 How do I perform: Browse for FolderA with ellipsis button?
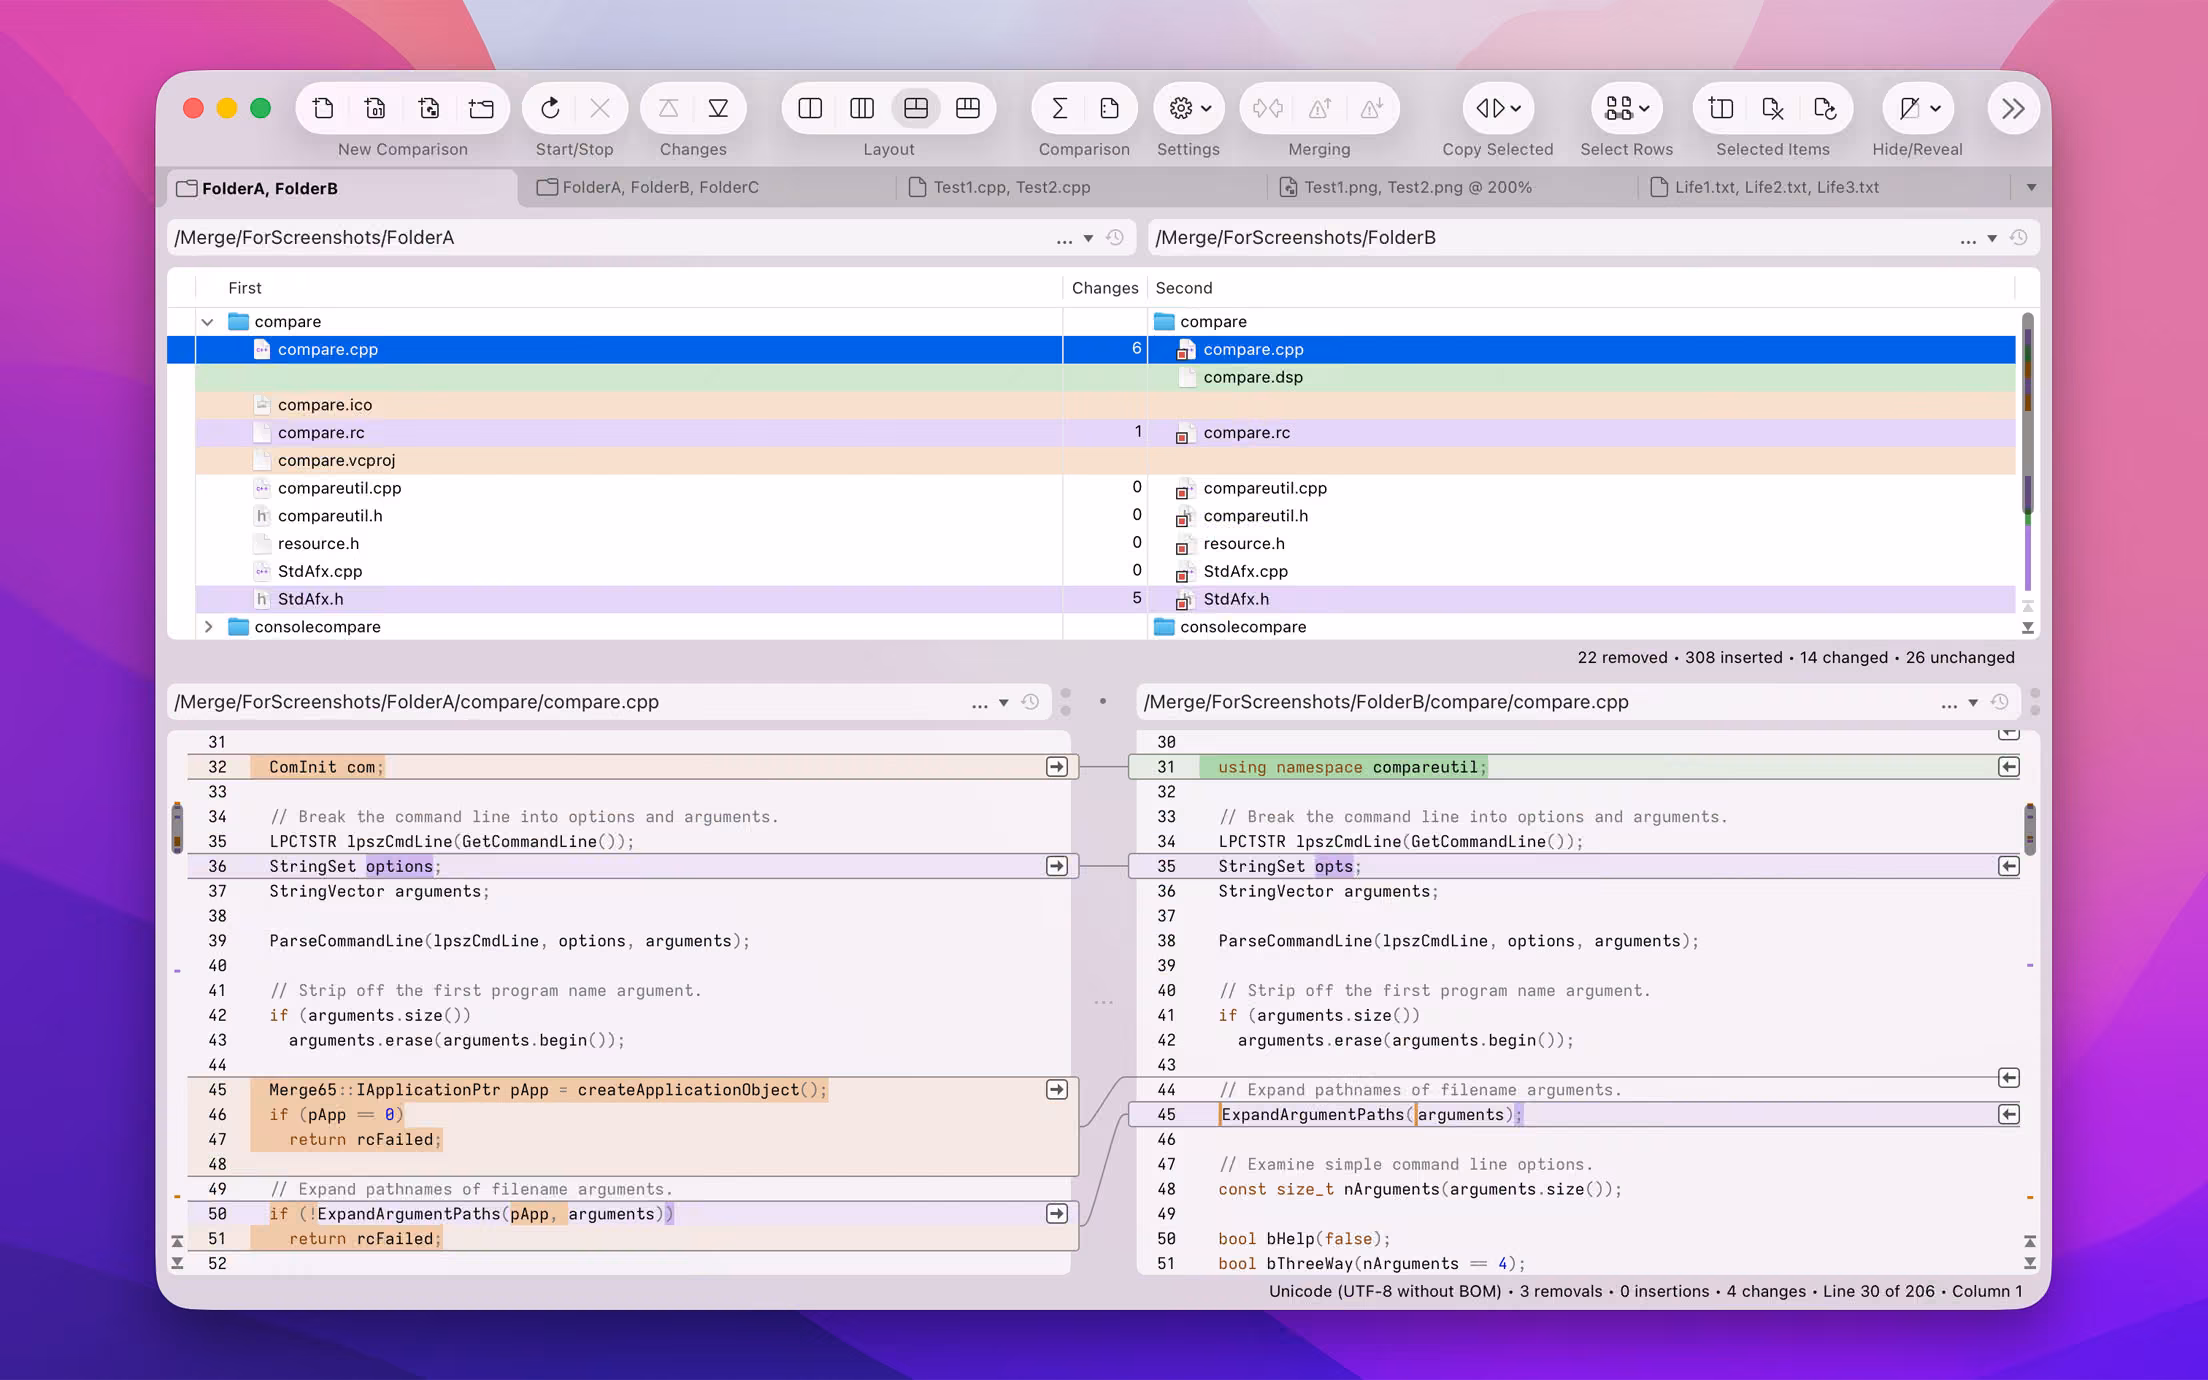click(x=1064, y=239)
